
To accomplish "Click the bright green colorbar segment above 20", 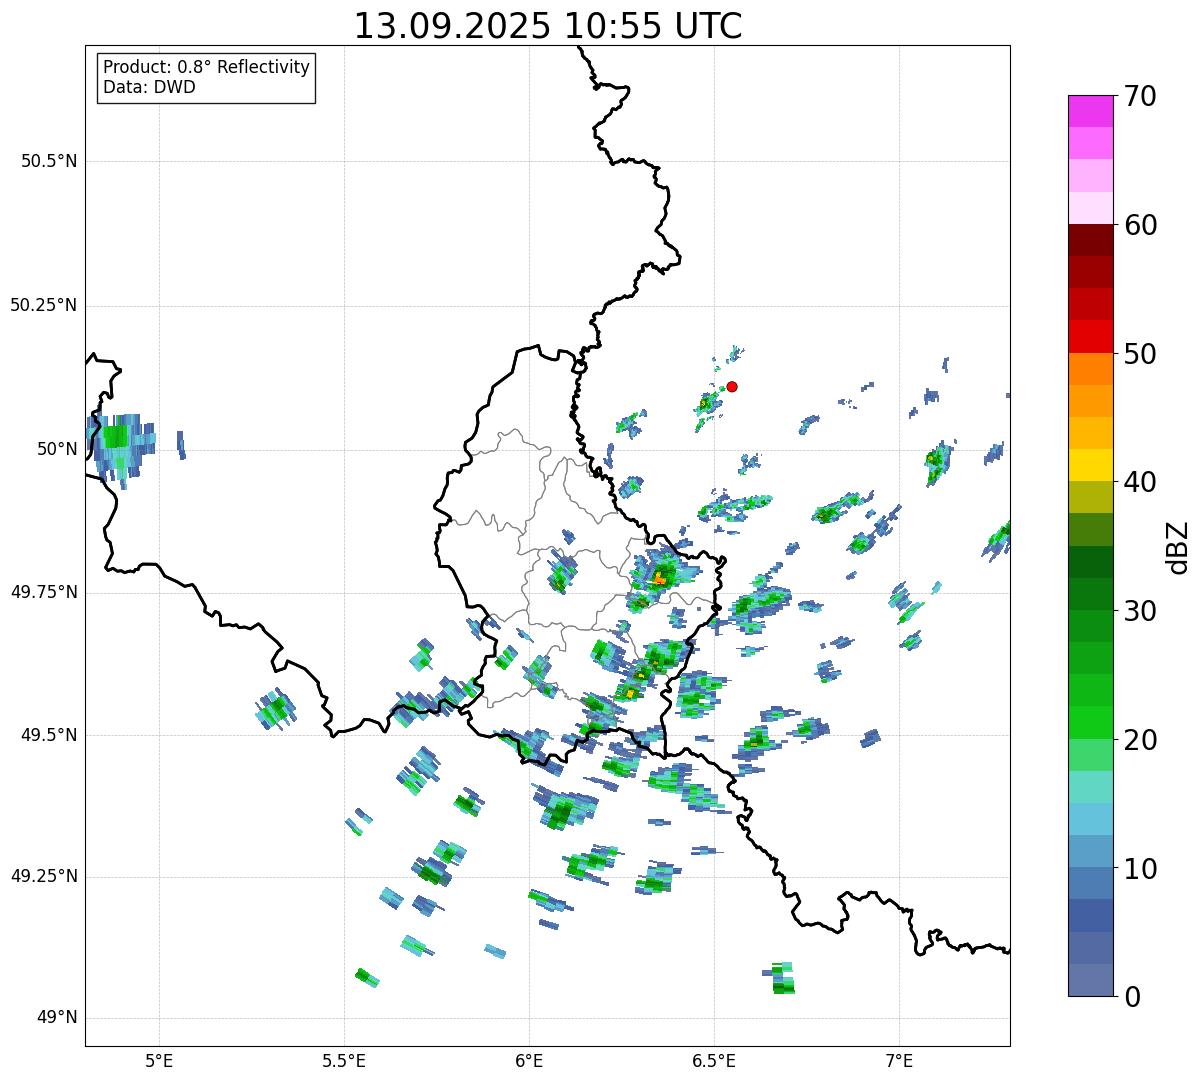I will pyautogui.click(x=1090, y=722).
